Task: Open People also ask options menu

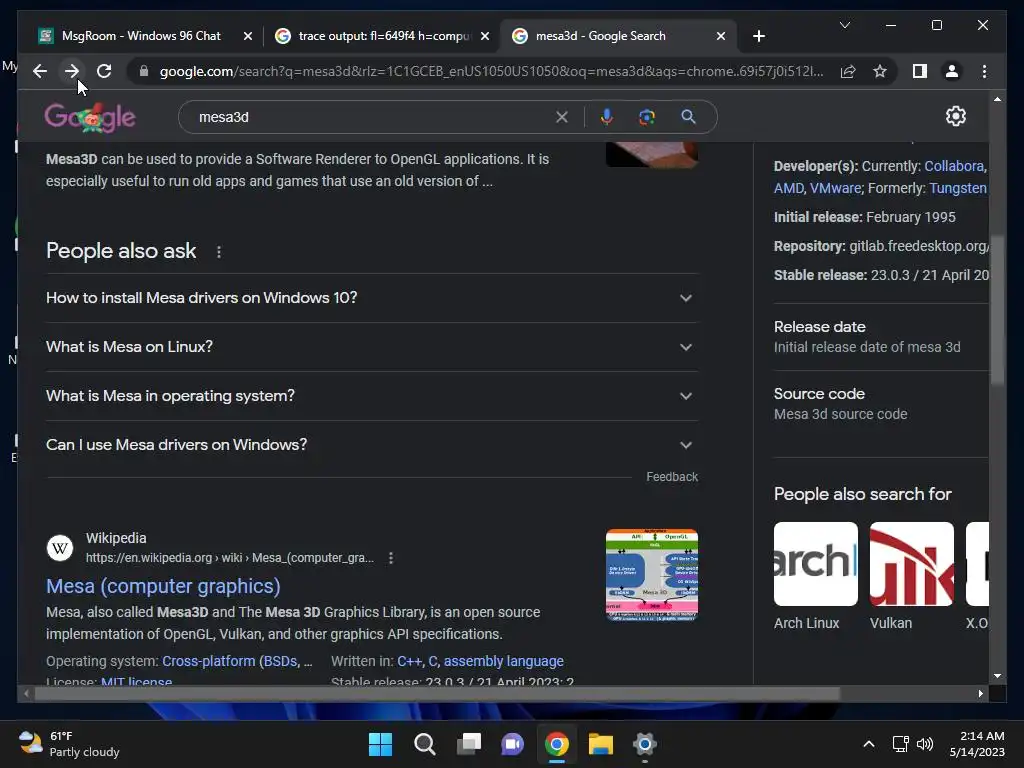Action: (219, 251)
